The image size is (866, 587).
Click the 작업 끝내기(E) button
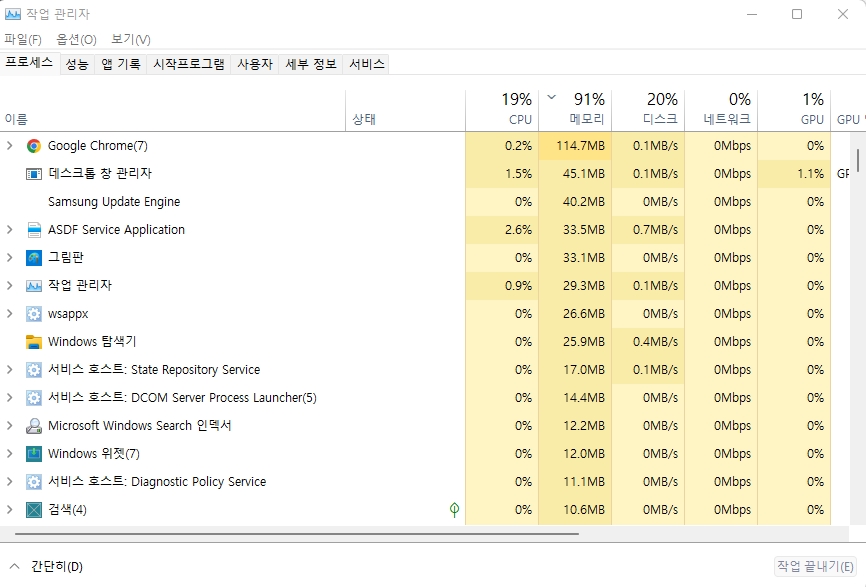[815, 566]
